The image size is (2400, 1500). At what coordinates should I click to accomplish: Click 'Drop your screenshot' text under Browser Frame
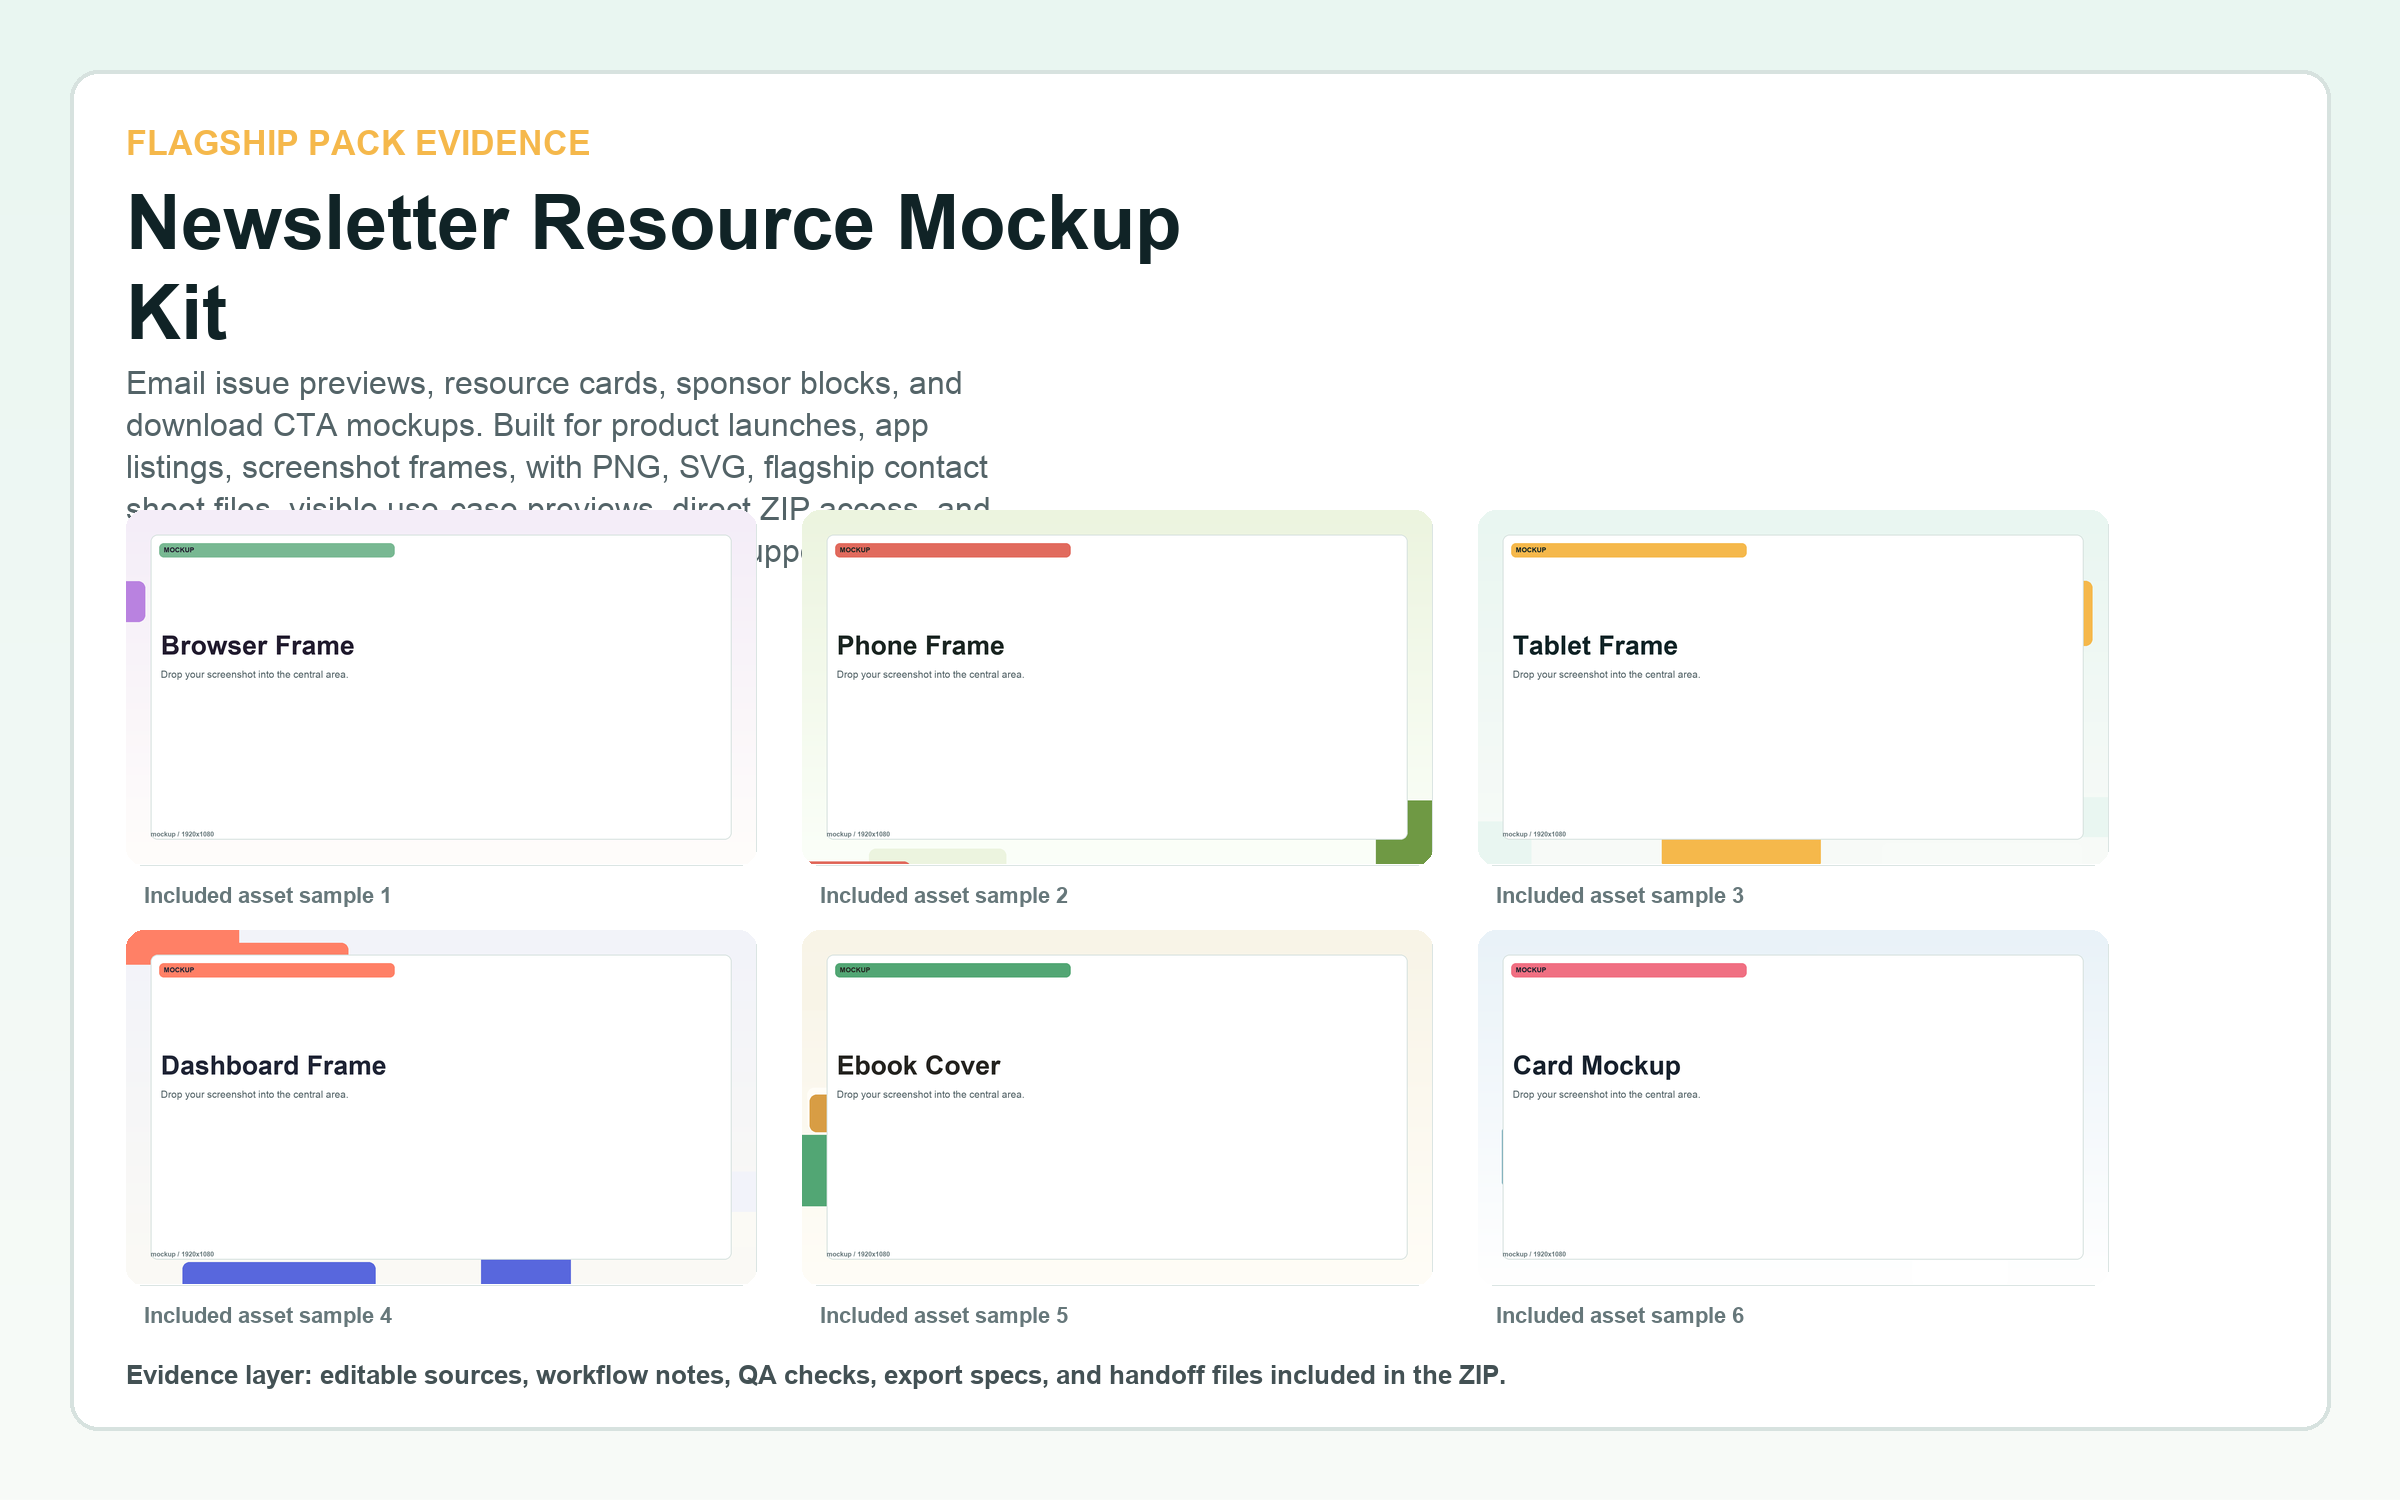coord(254,675)
